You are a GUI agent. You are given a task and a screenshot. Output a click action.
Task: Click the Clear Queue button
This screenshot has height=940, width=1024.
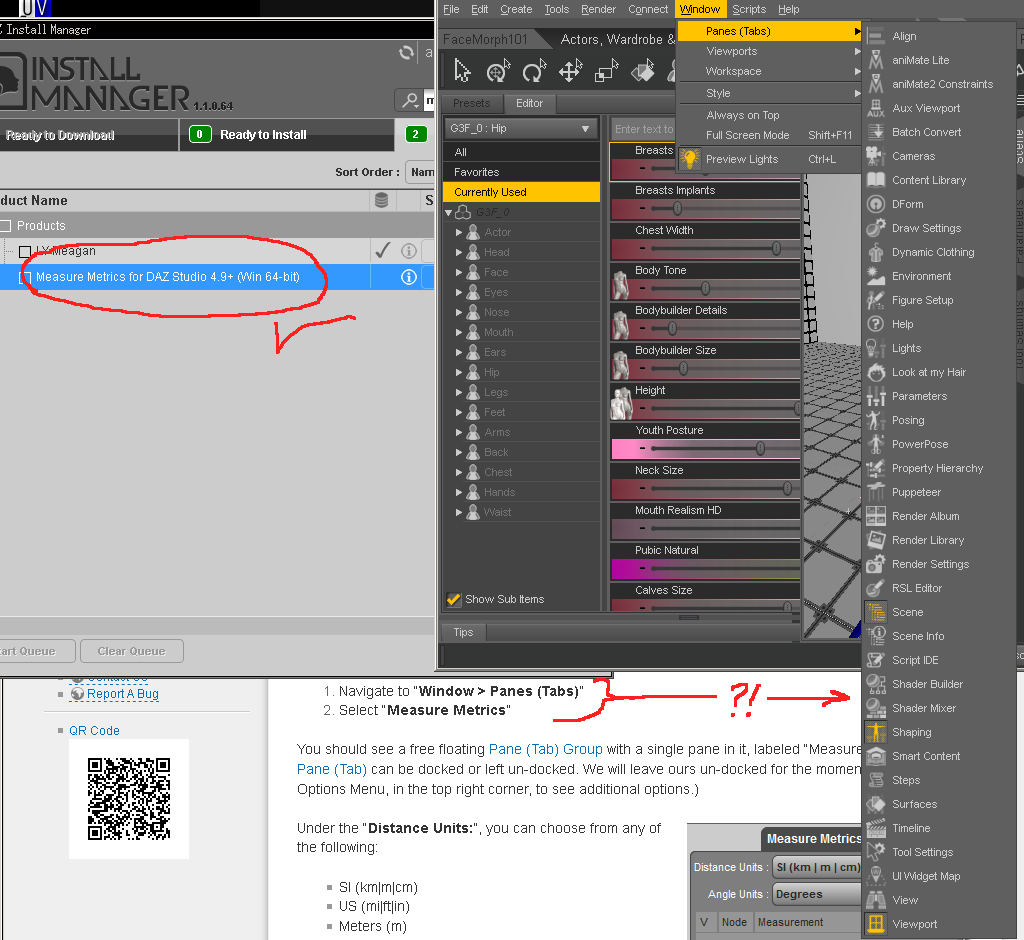point(132,651)
